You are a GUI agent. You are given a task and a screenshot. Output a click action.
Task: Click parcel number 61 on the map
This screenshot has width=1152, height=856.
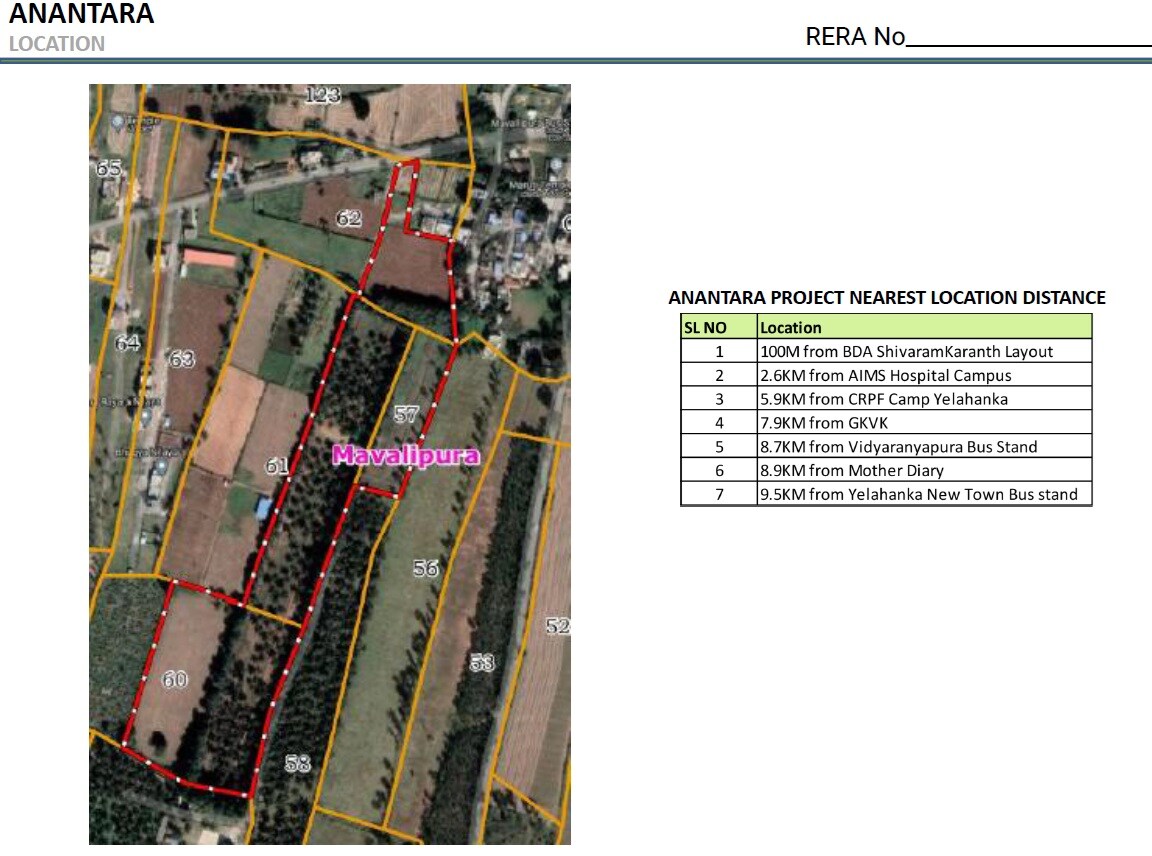click(x=276, y=465)
